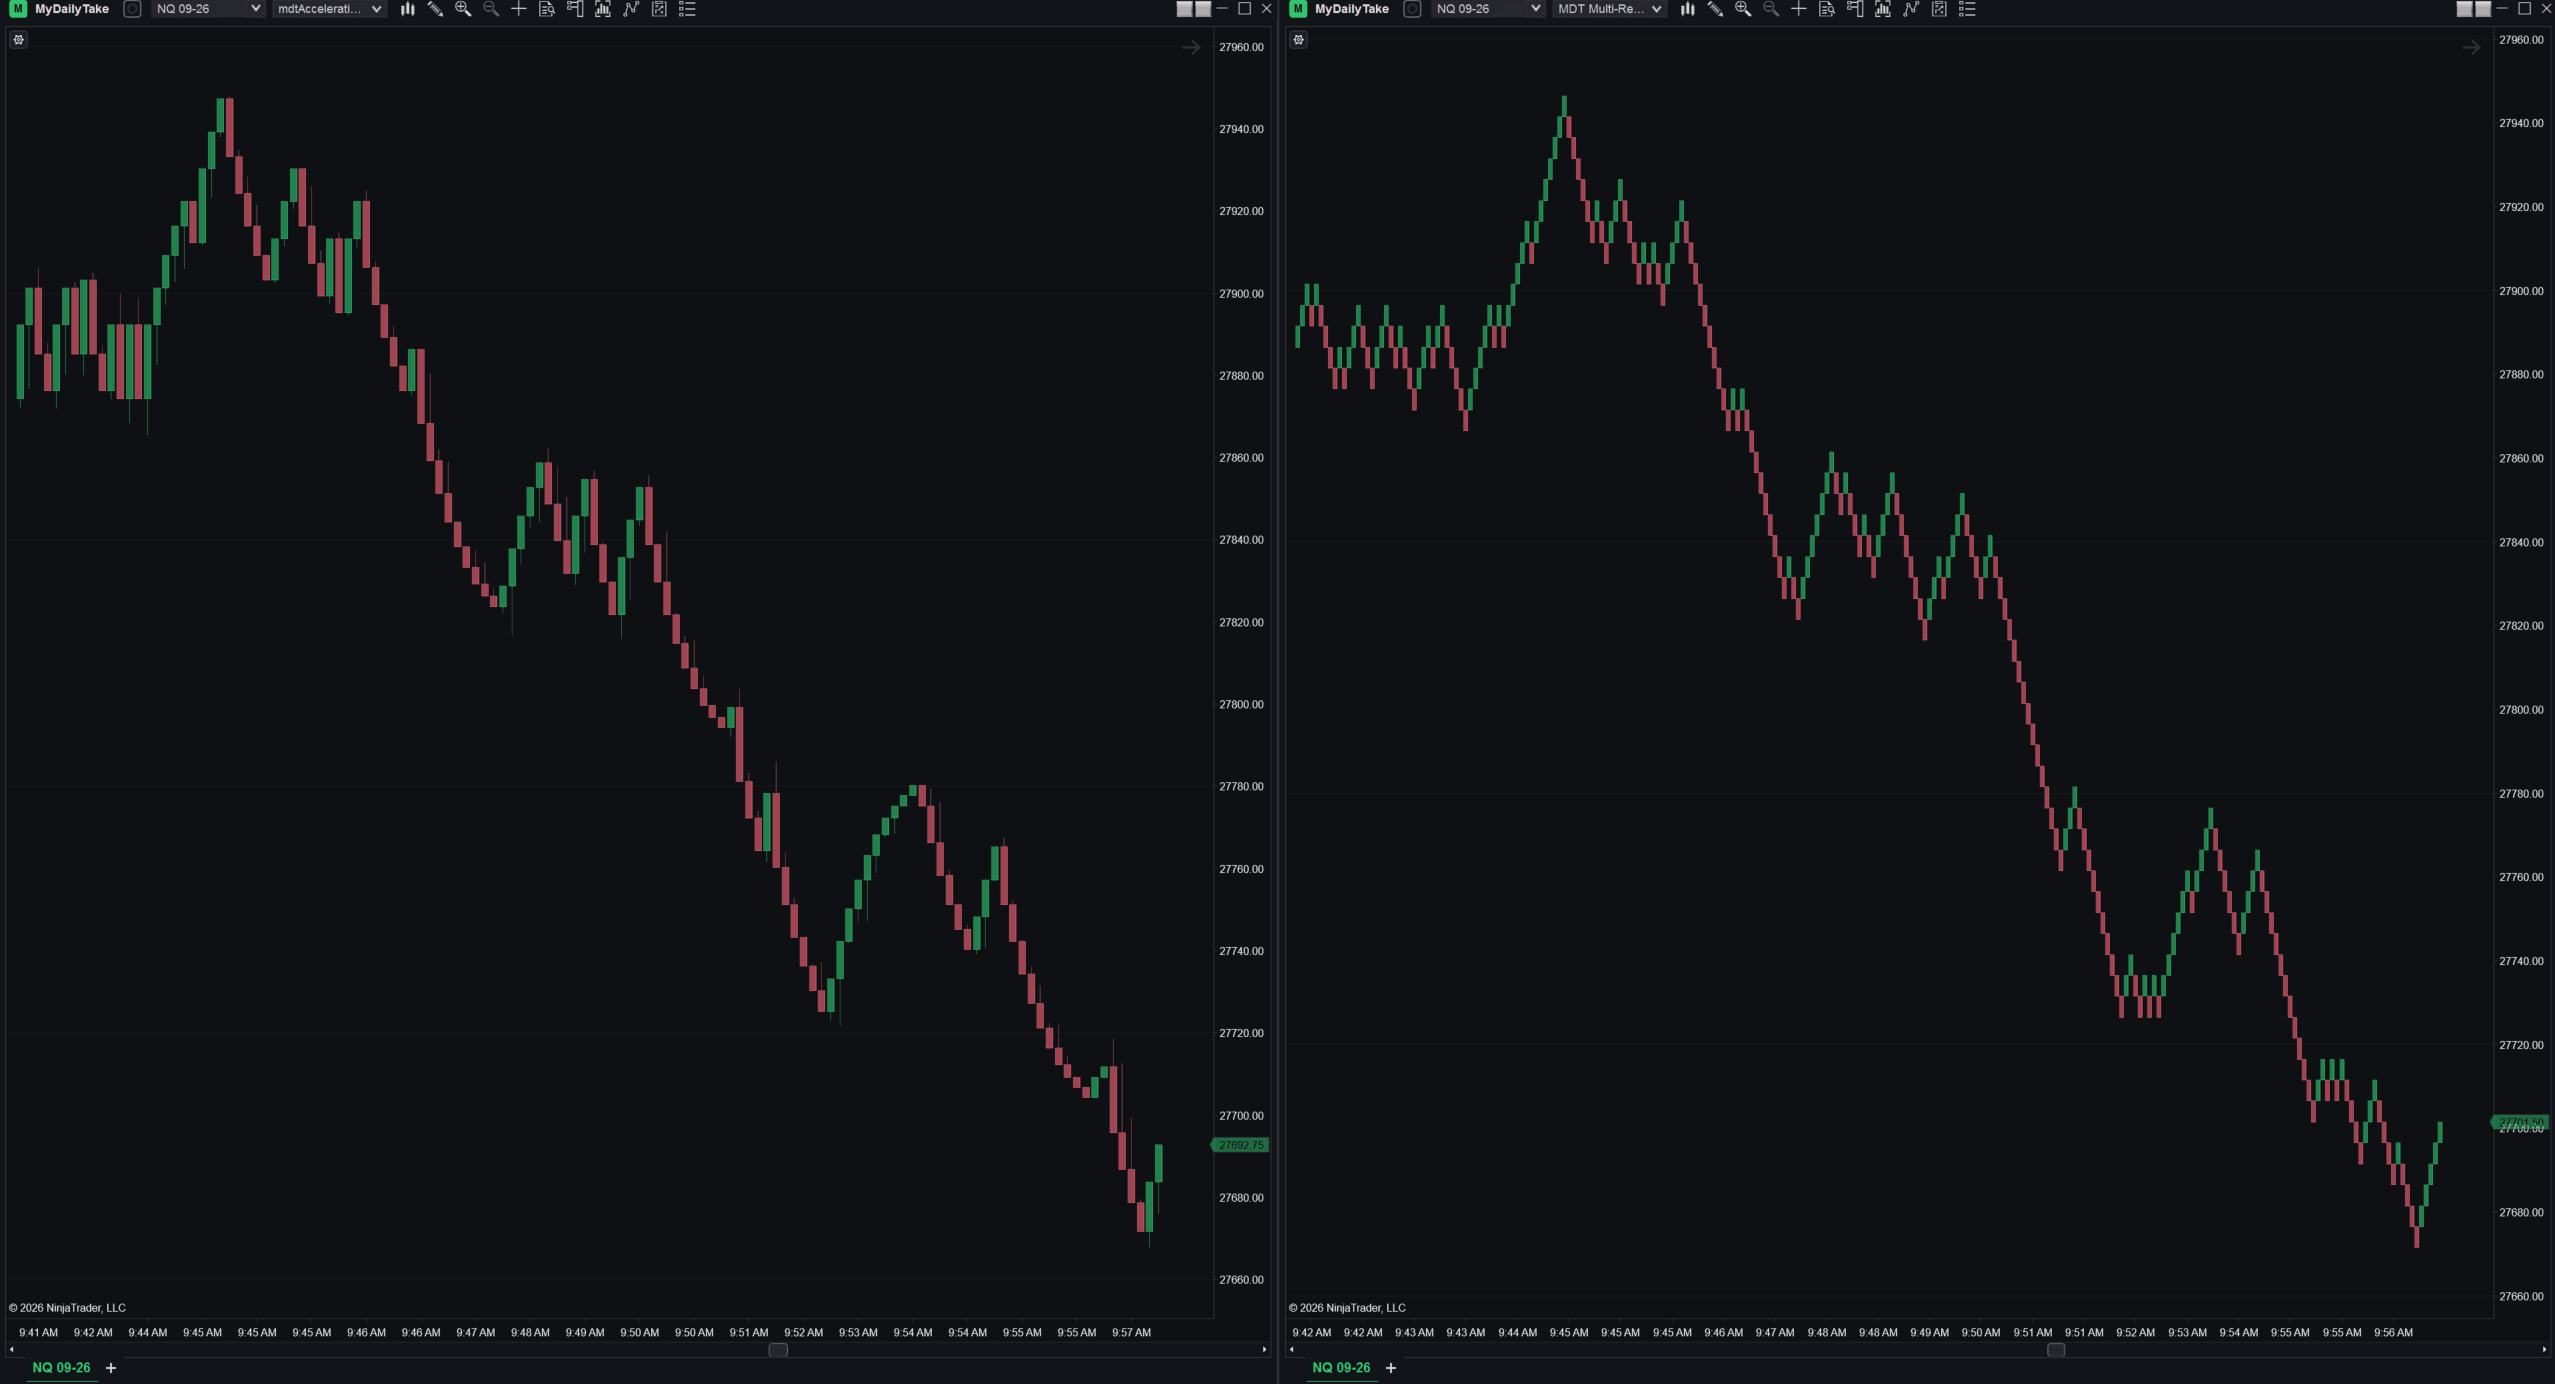
Task: Click zoom in magnifier on left chart
Action: point(463,9)
